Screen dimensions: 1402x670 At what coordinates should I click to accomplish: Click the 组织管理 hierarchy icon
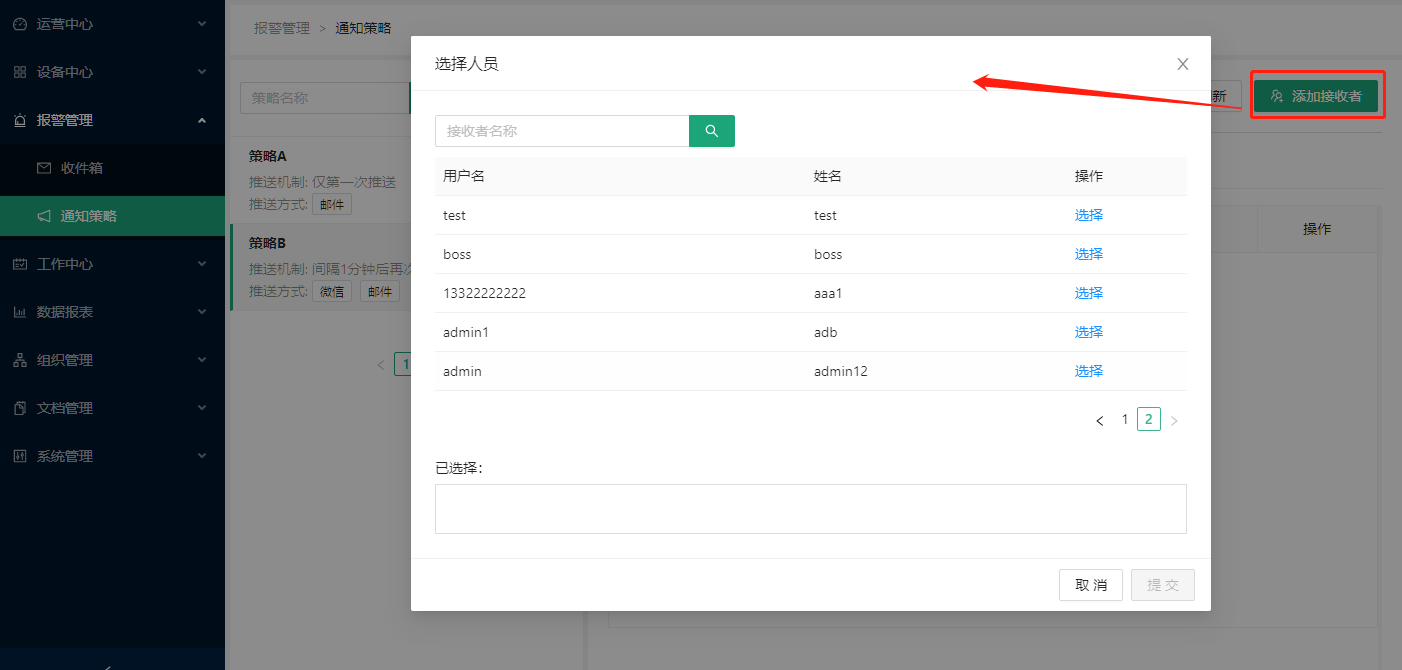20,360
